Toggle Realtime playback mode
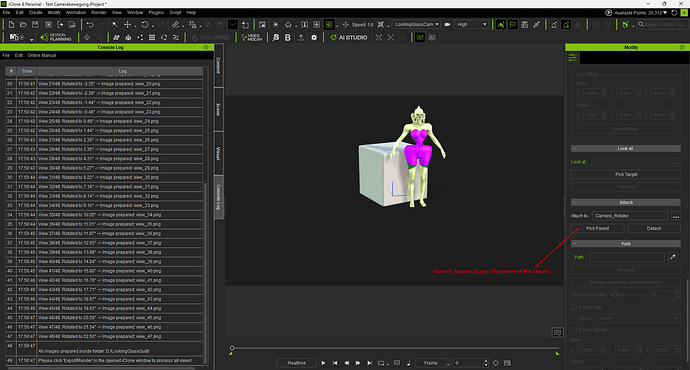 (297, 363)
